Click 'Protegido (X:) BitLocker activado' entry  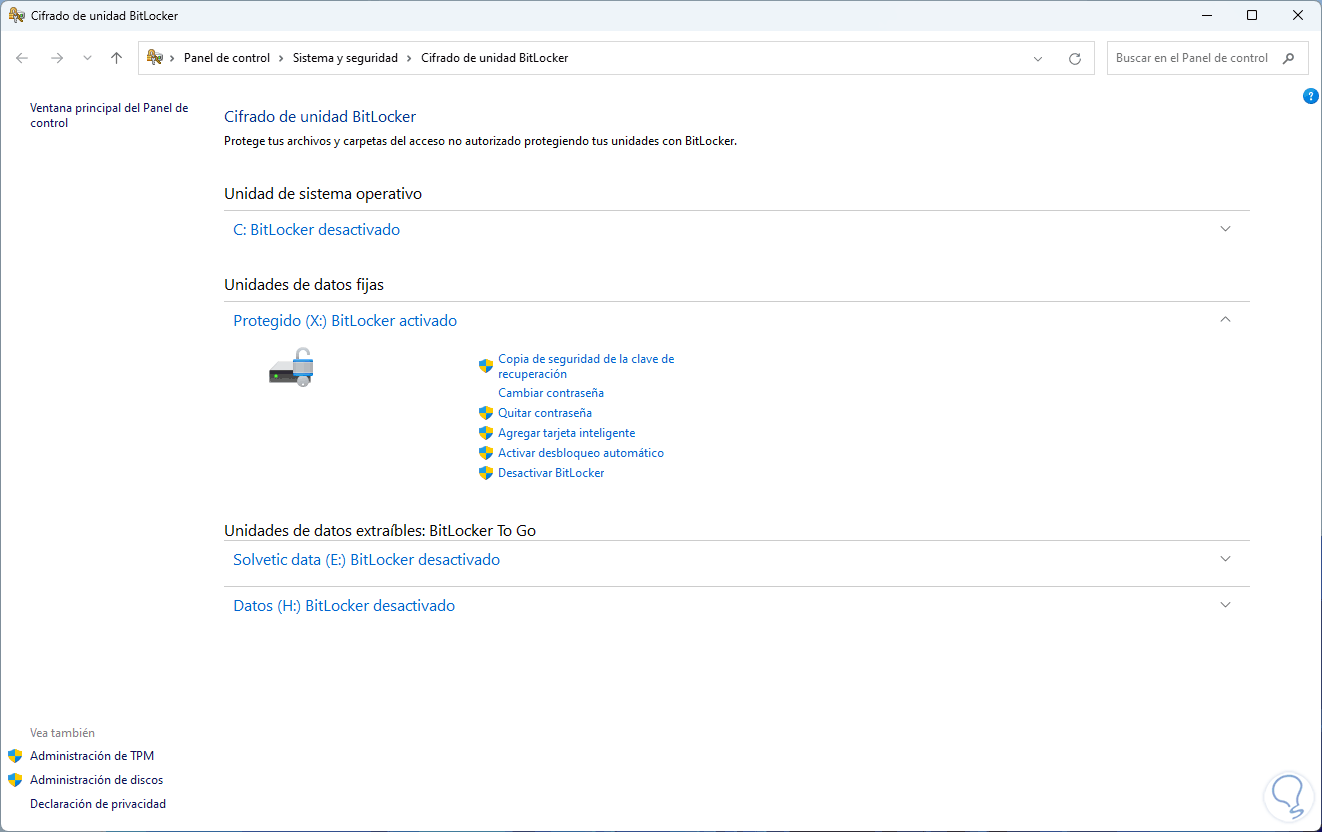pos(345,321)
